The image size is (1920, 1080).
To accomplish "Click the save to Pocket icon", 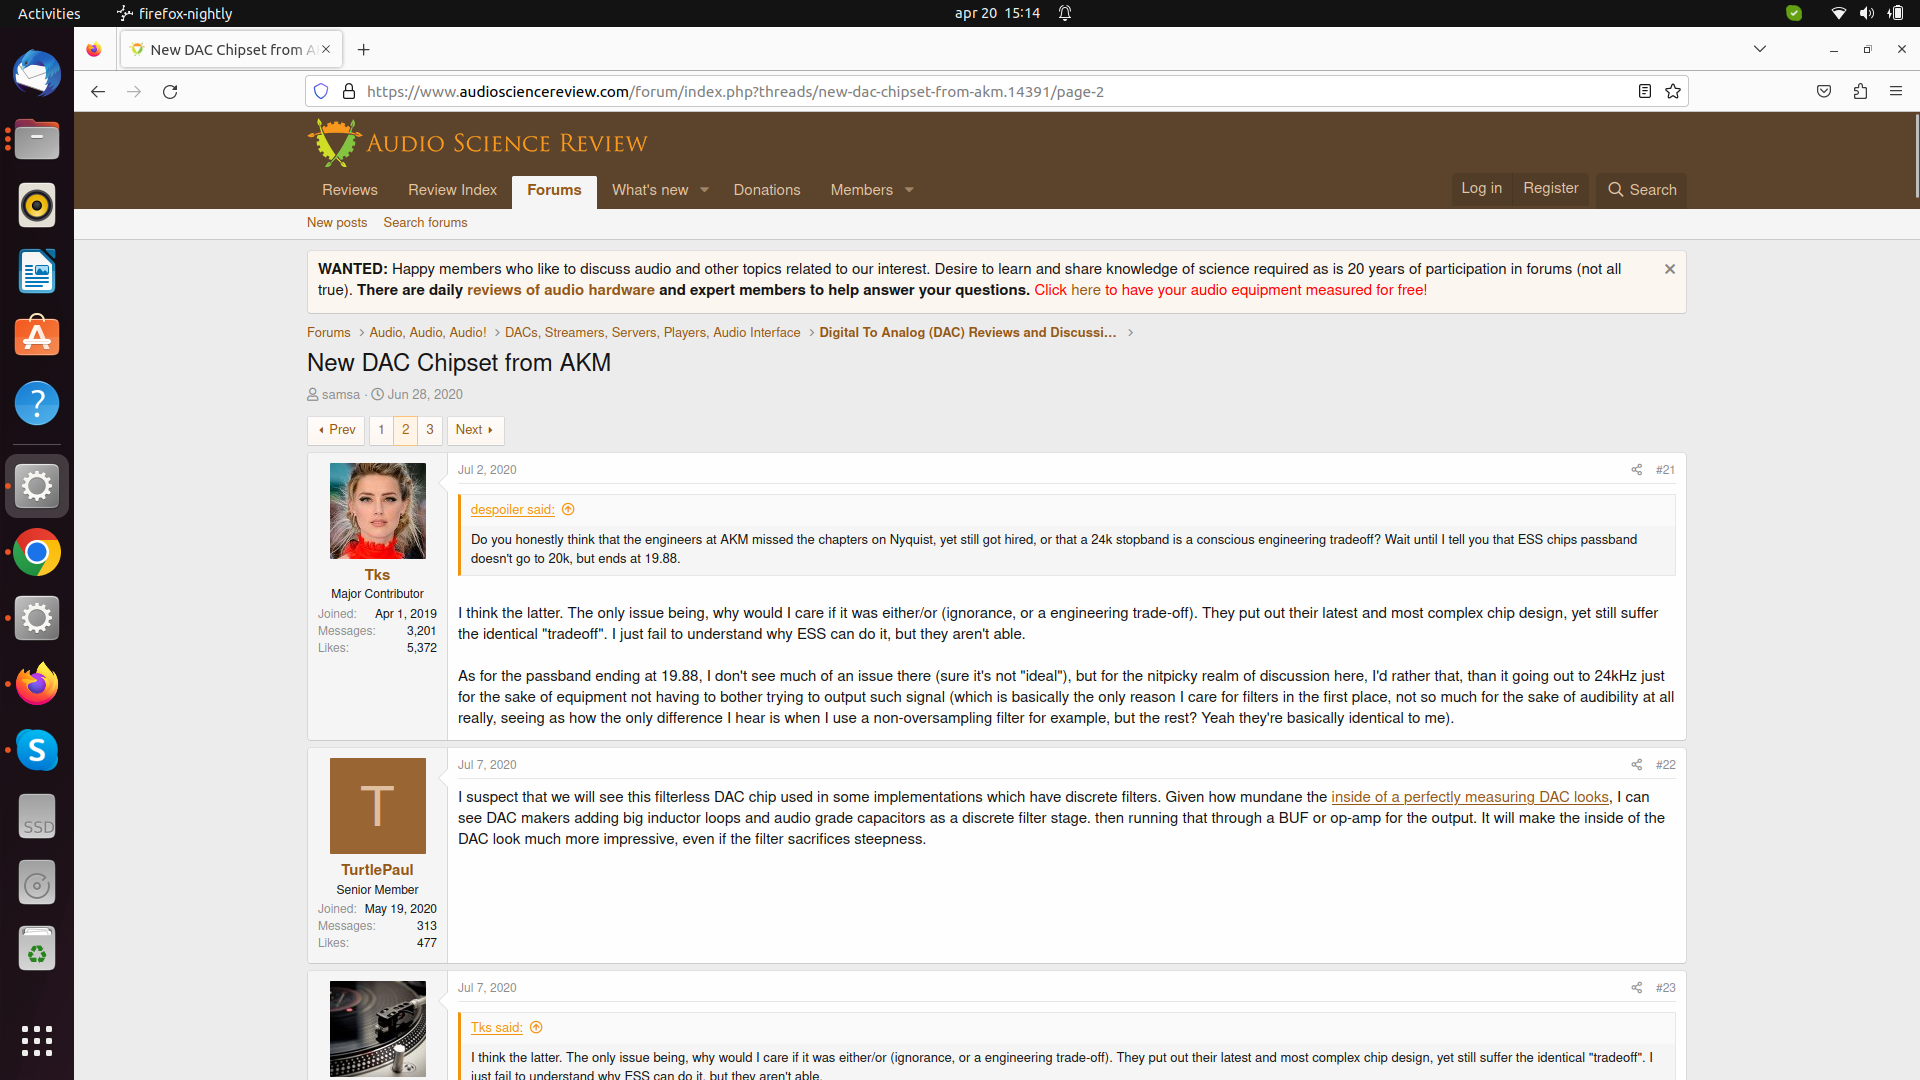I will pos(1823,91).
